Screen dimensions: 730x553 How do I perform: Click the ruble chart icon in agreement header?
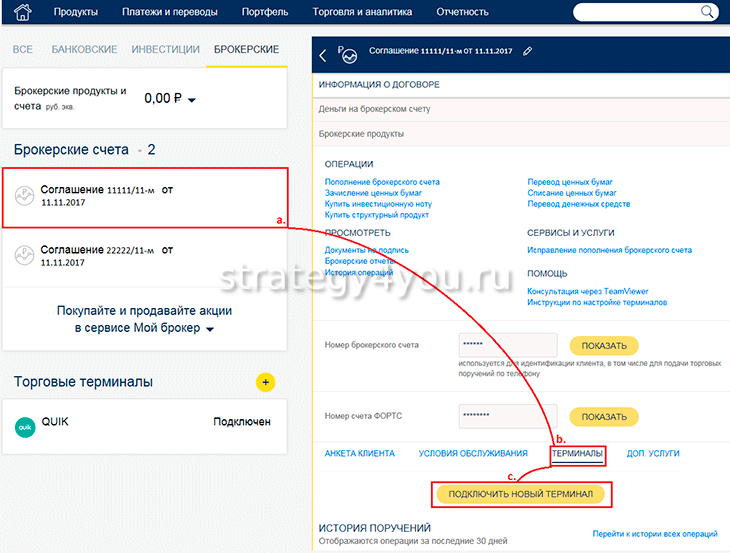[349, 54]
